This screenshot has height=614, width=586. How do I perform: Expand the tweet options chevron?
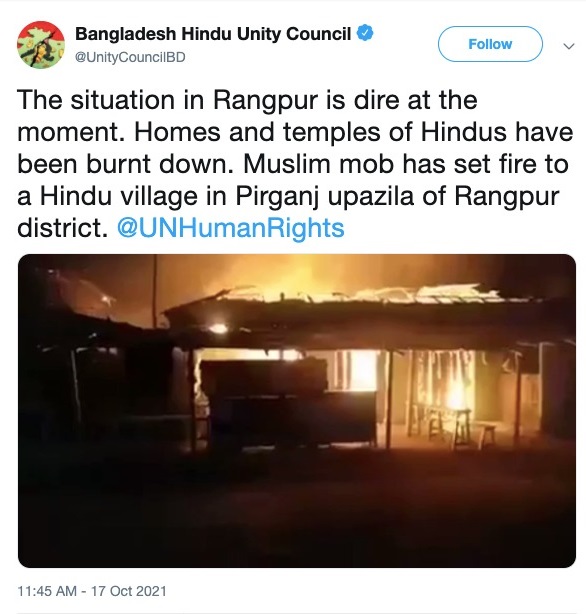[568, 46]
